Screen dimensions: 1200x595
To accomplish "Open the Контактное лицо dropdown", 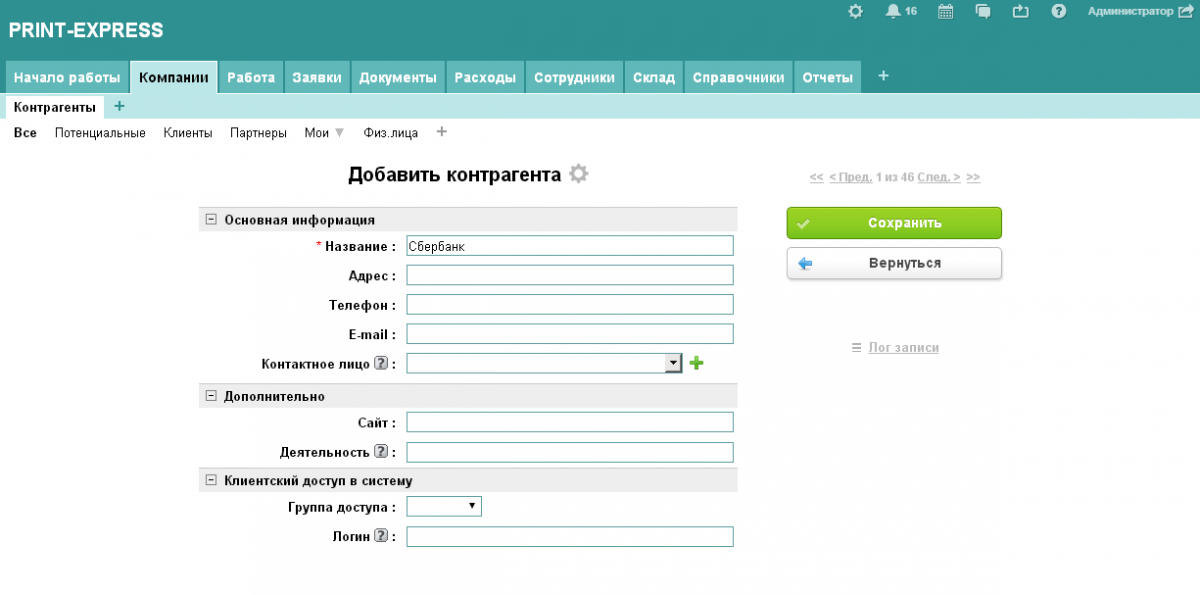I will (x=673, y=363).
